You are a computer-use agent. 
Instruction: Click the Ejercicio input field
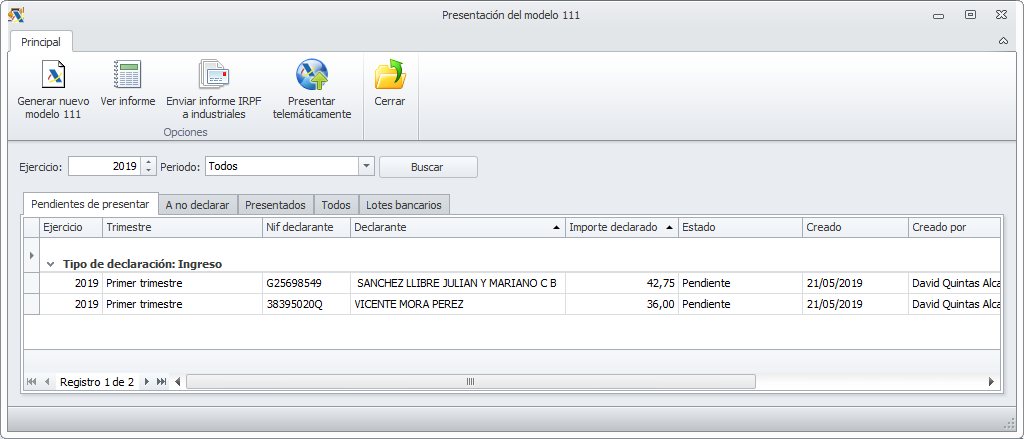tap(104, 167)
